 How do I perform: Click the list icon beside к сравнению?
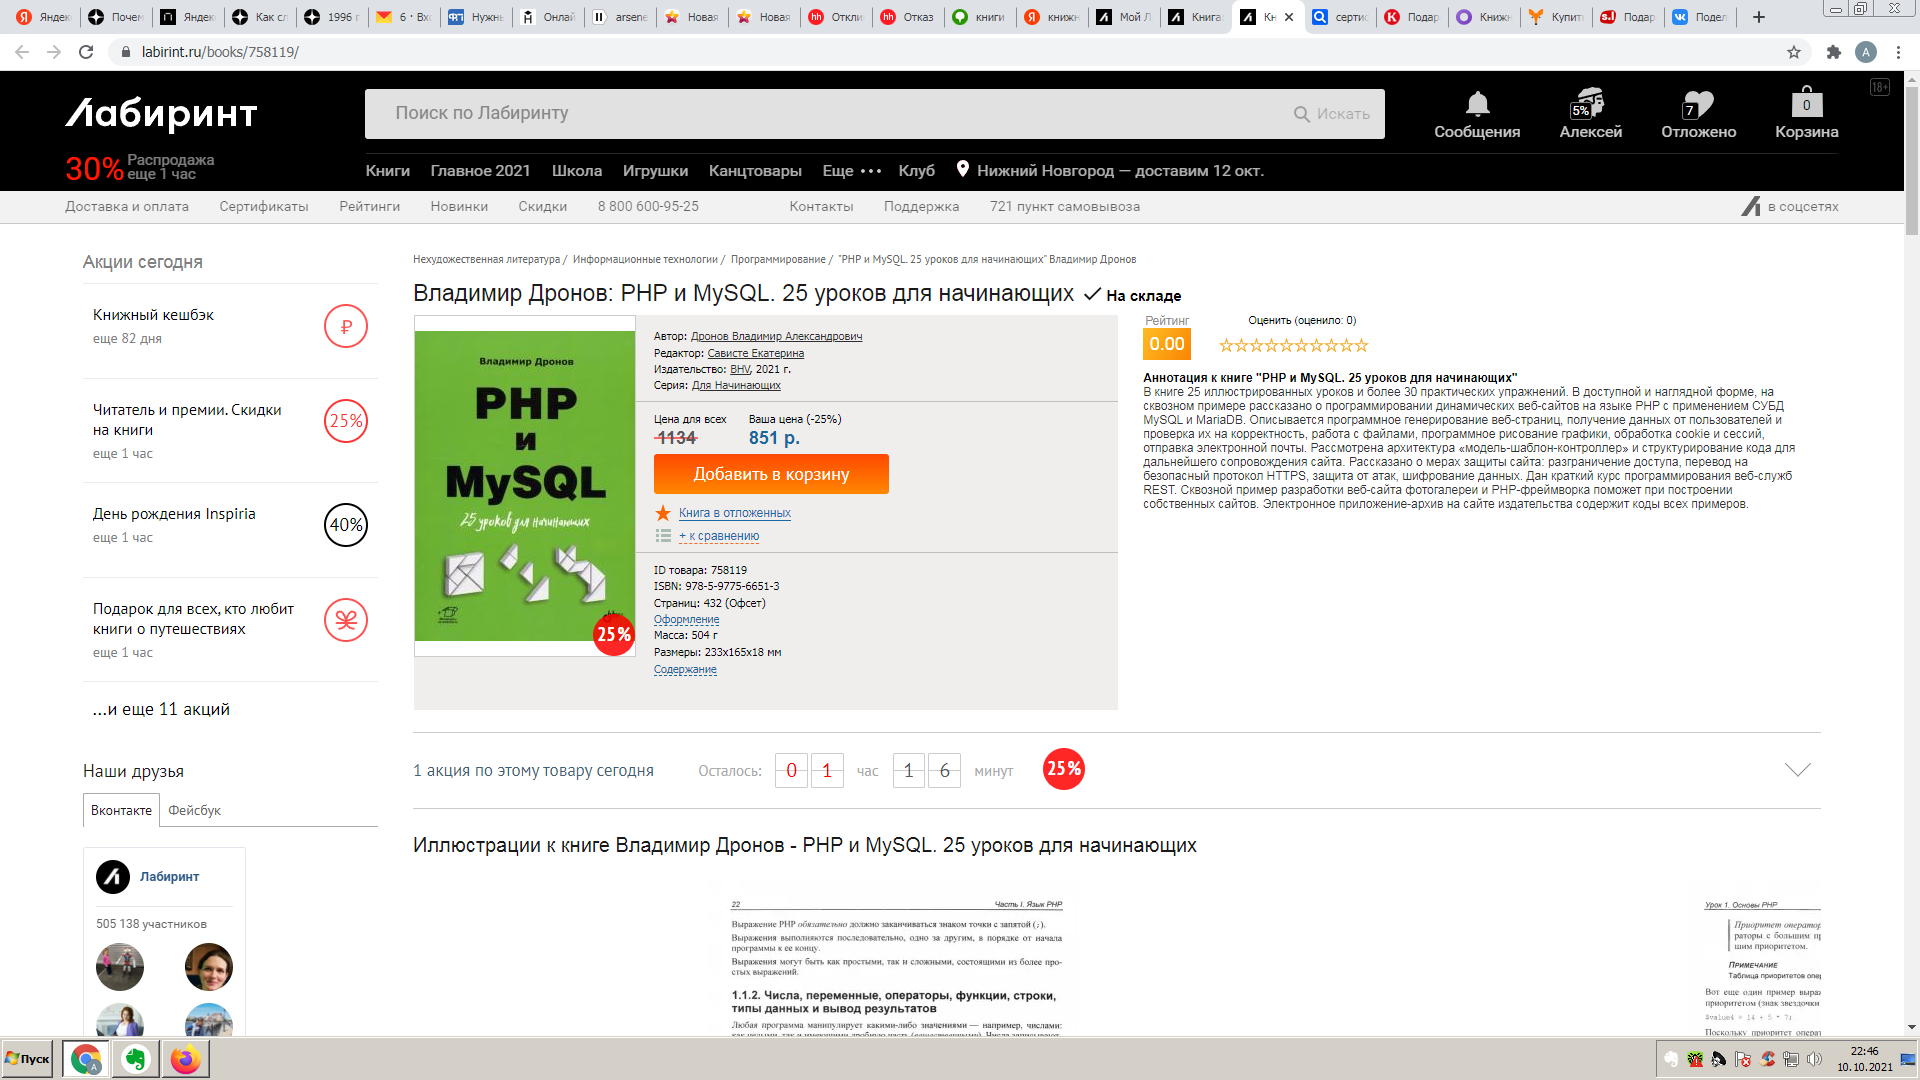pyautogui.click(x=663, y=536)
